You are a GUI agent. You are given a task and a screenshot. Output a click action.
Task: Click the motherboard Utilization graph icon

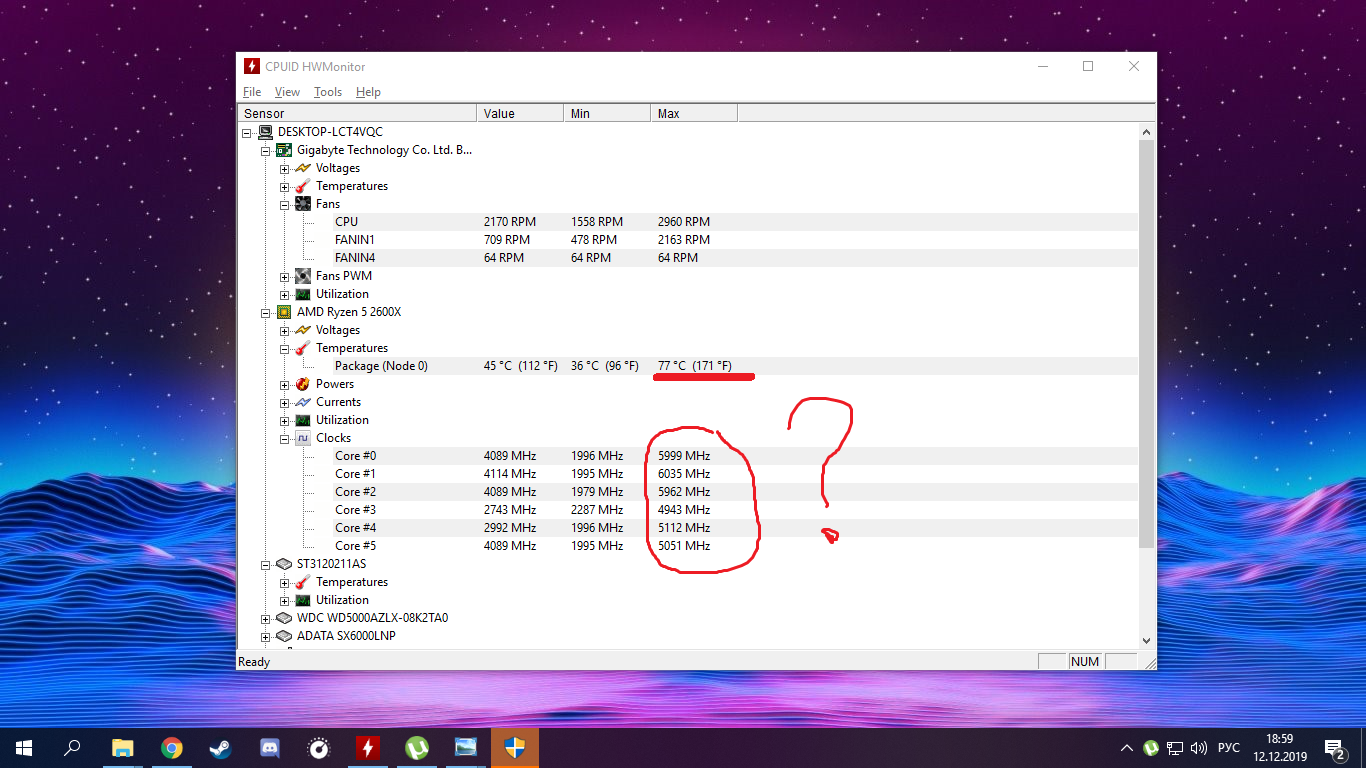(303, 294)
